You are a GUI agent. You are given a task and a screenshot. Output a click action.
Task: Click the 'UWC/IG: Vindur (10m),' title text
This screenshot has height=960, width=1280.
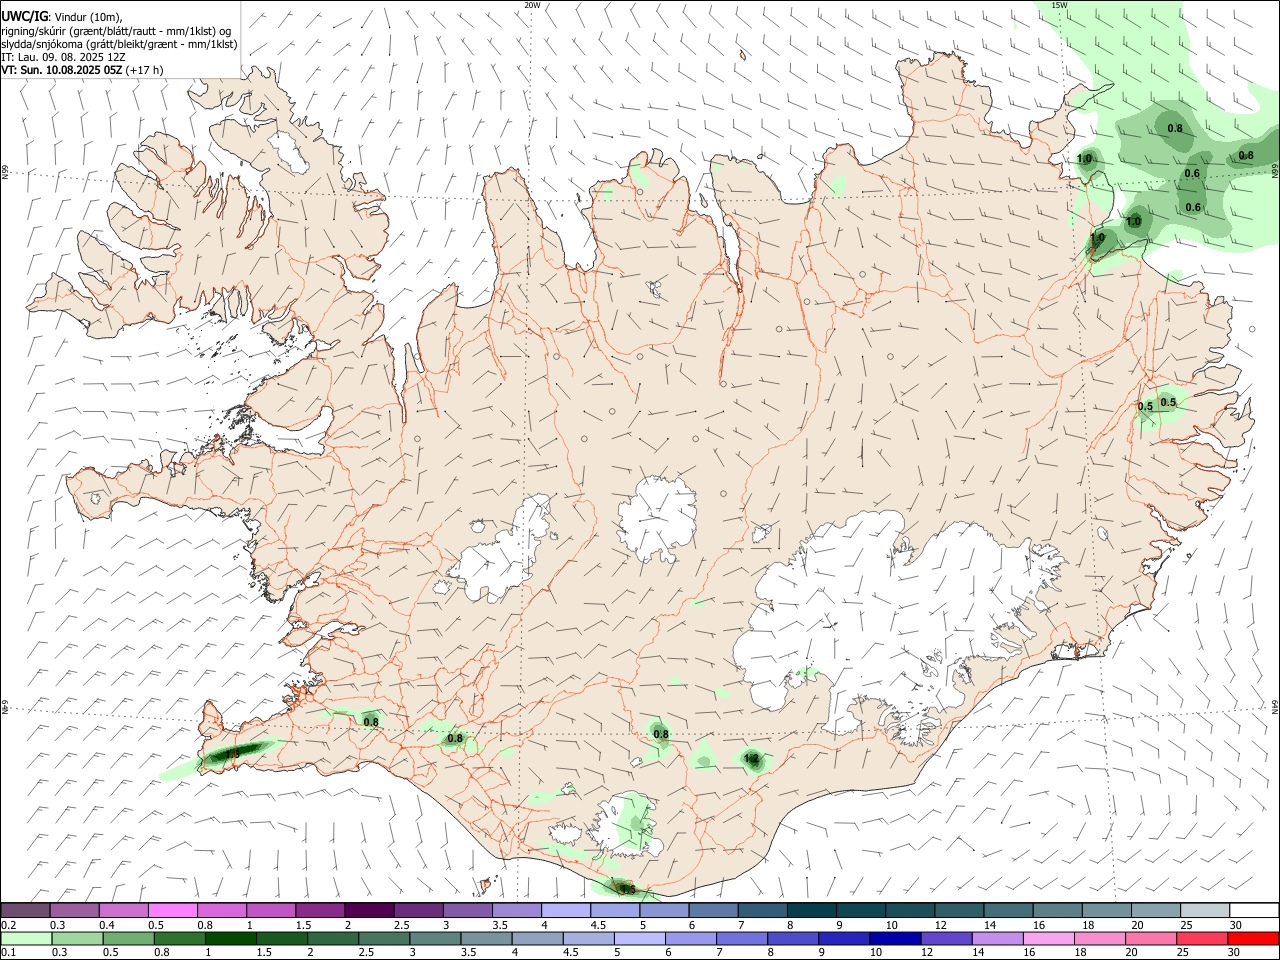(62, 17)
